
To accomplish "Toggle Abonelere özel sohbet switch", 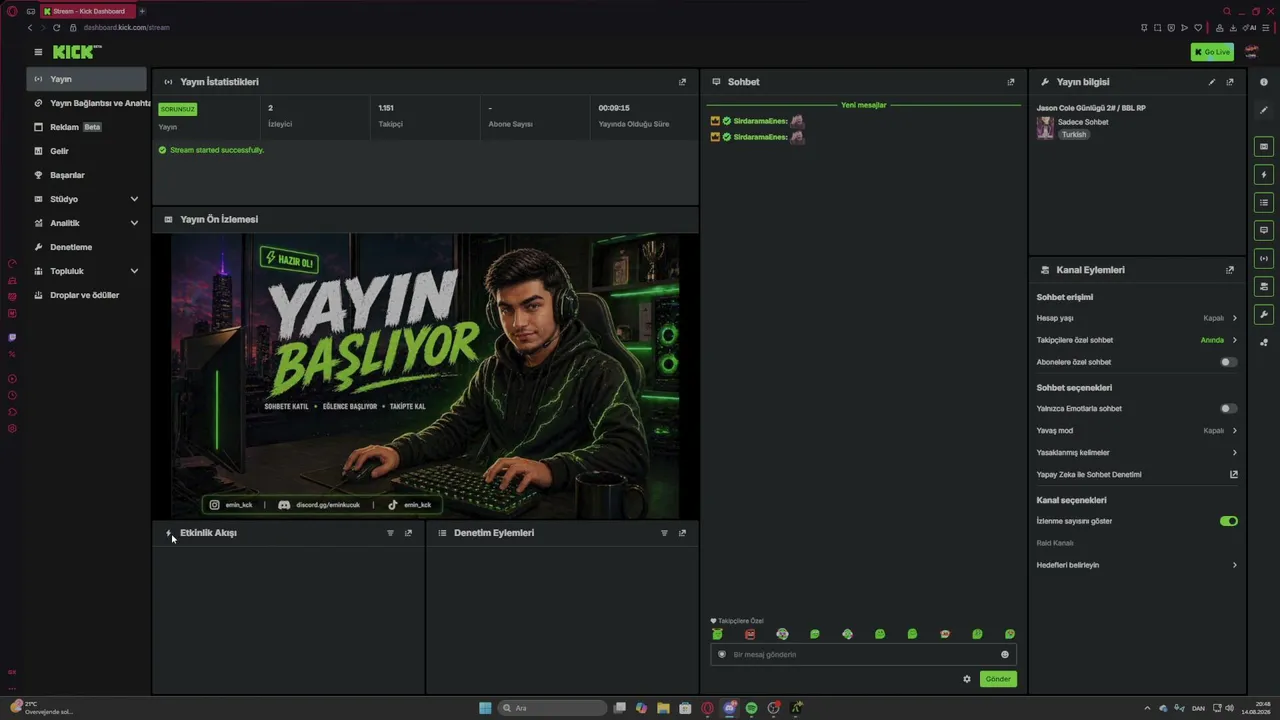I will point(1229,362).
